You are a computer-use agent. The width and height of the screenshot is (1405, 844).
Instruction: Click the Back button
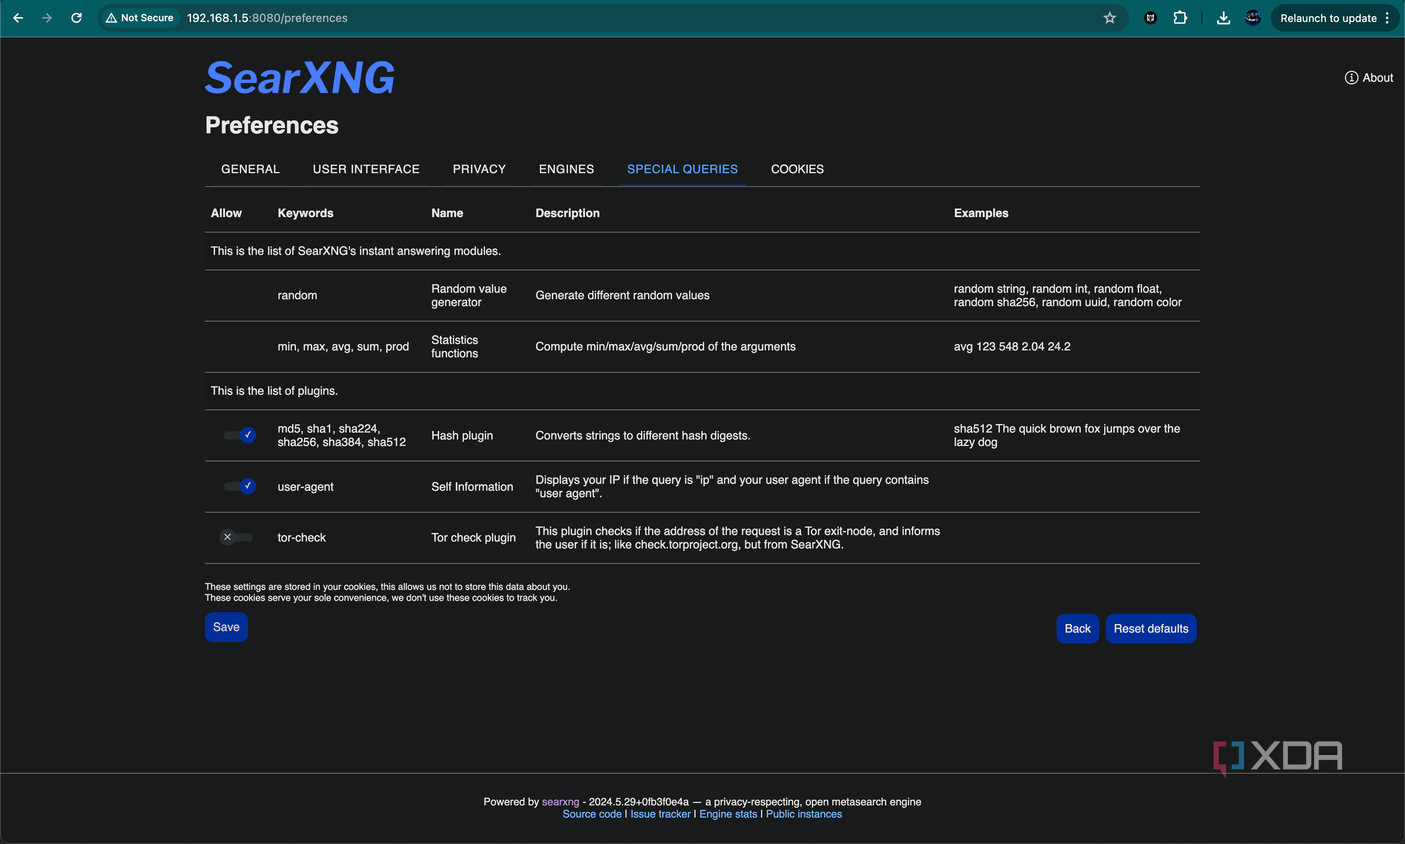point(1077,628)
